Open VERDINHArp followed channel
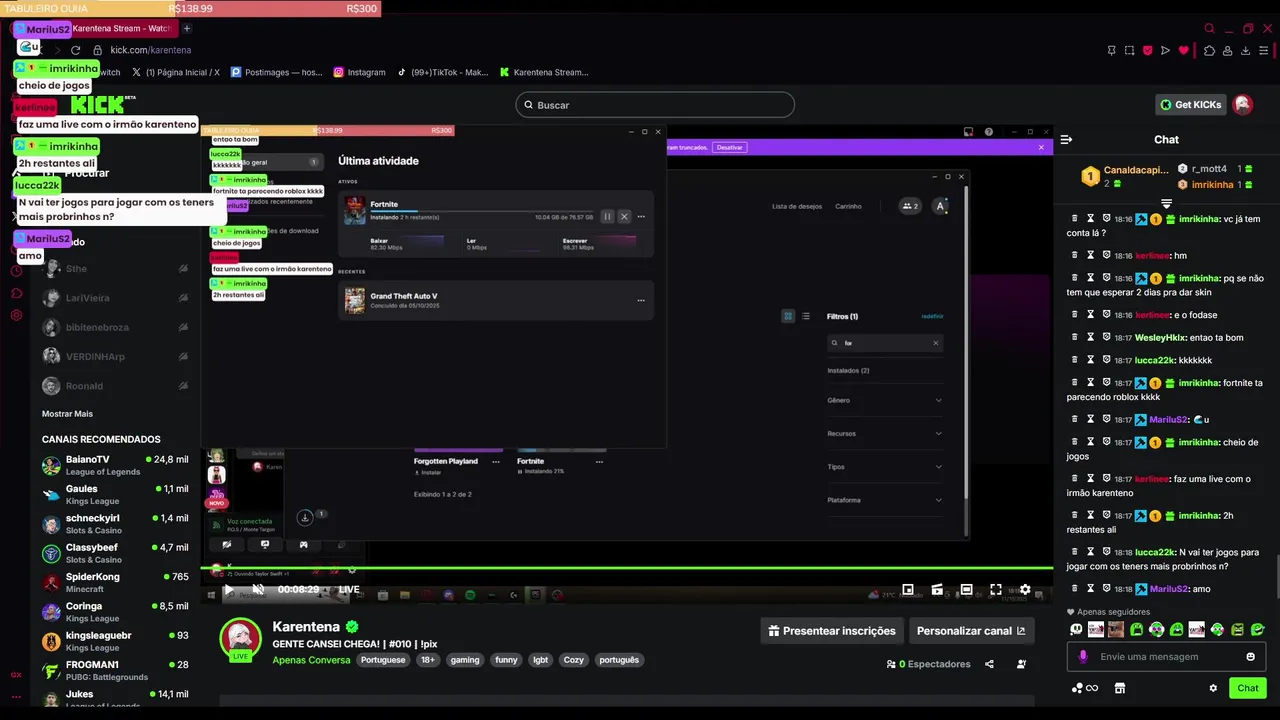Image resolution: width=1280 pixels, height=720 pixels. pyautogui.click(x=115, y=356)
